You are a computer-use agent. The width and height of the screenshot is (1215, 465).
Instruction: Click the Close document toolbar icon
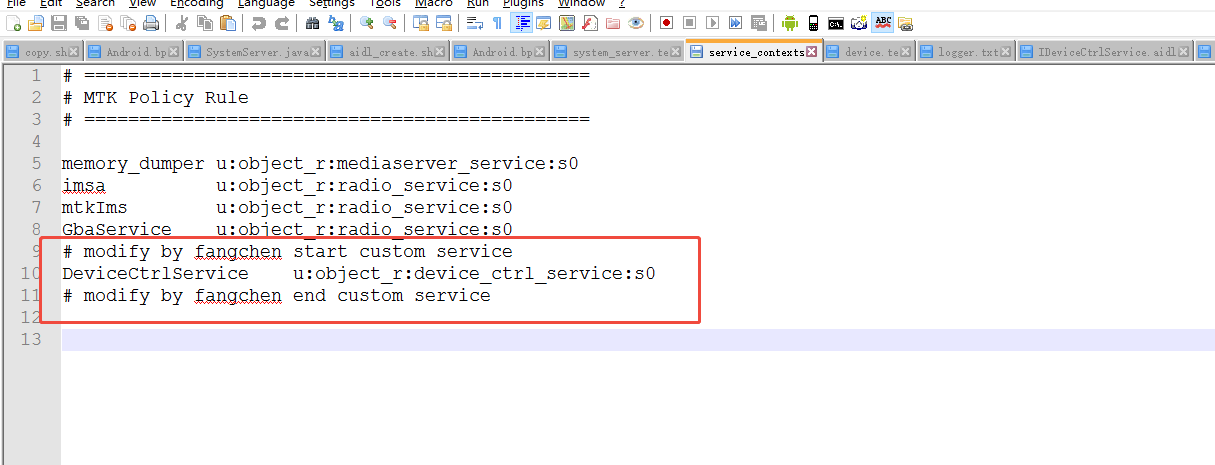[105, 22]
